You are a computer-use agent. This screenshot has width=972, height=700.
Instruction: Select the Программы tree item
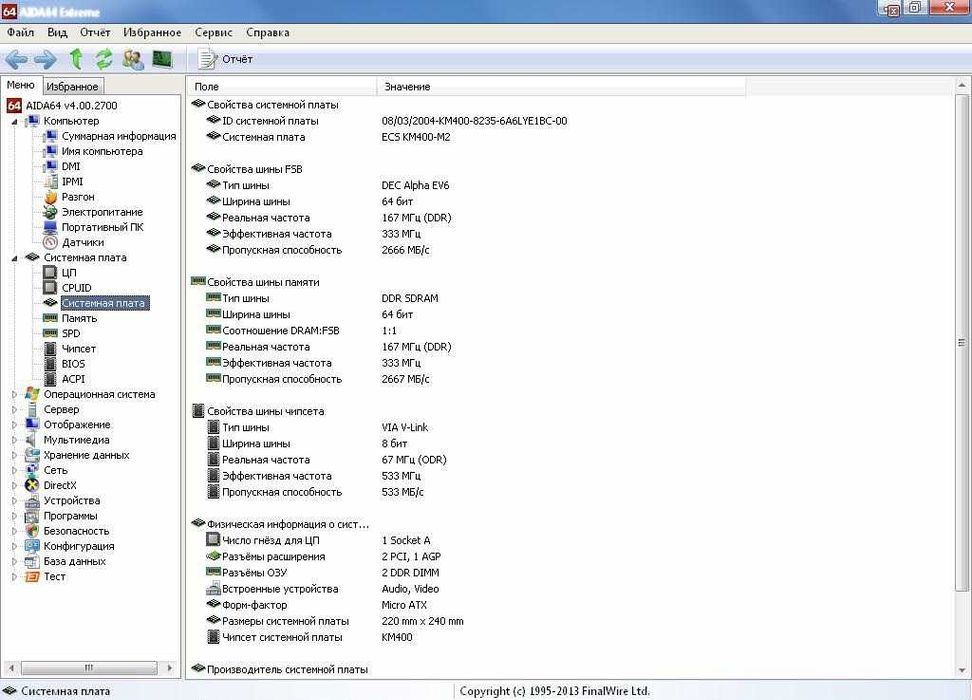pos(70,516)
